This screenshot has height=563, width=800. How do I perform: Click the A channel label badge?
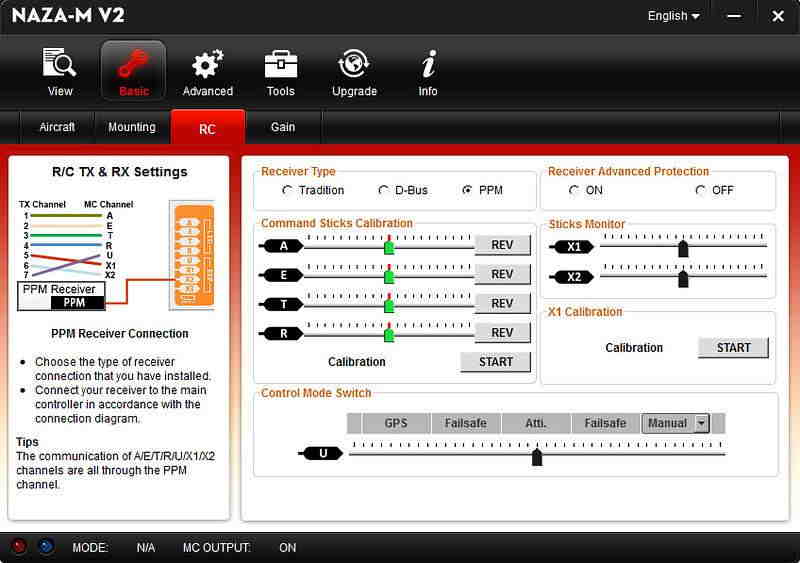(282, 246)
